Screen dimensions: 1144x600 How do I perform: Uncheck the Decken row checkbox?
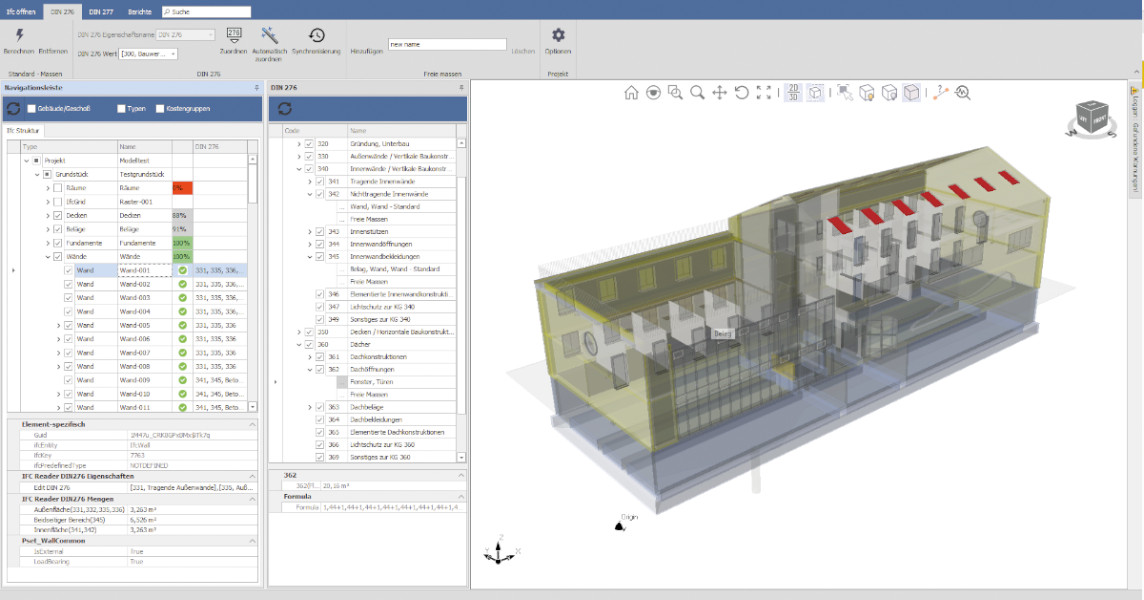click(x=58, y=216)
